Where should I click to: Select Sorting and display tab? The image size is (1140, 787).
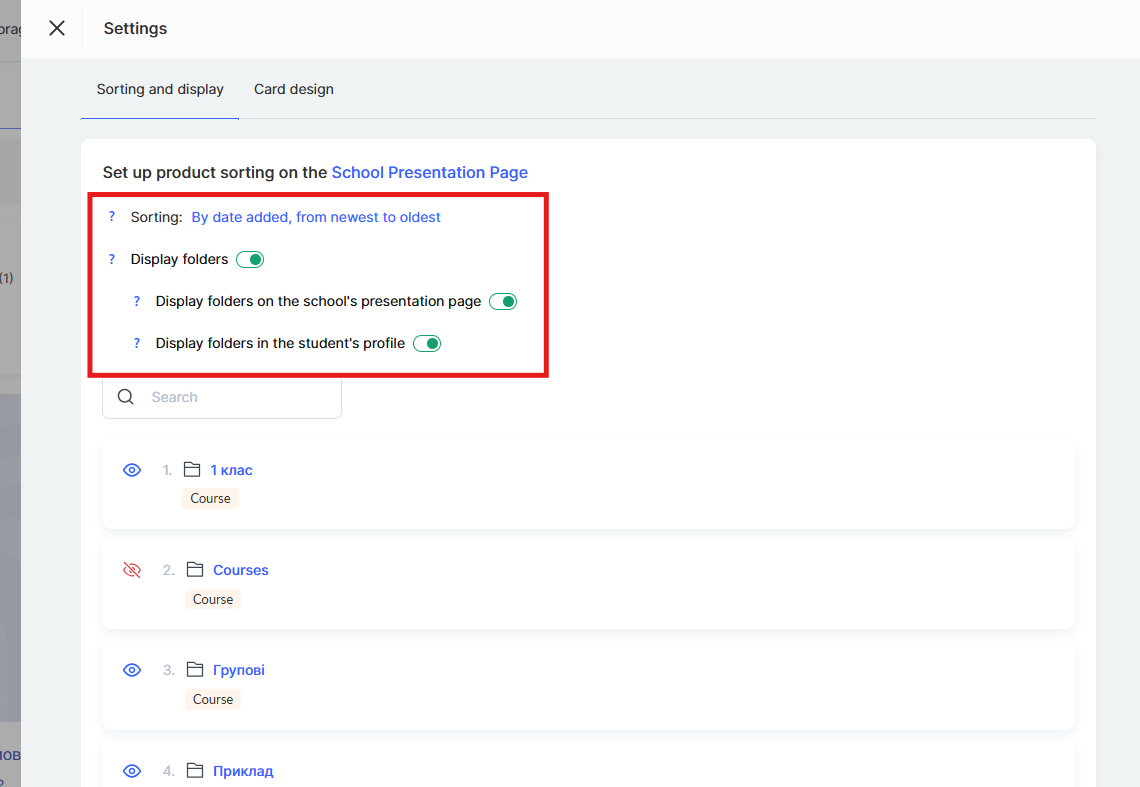pos(160,89)
